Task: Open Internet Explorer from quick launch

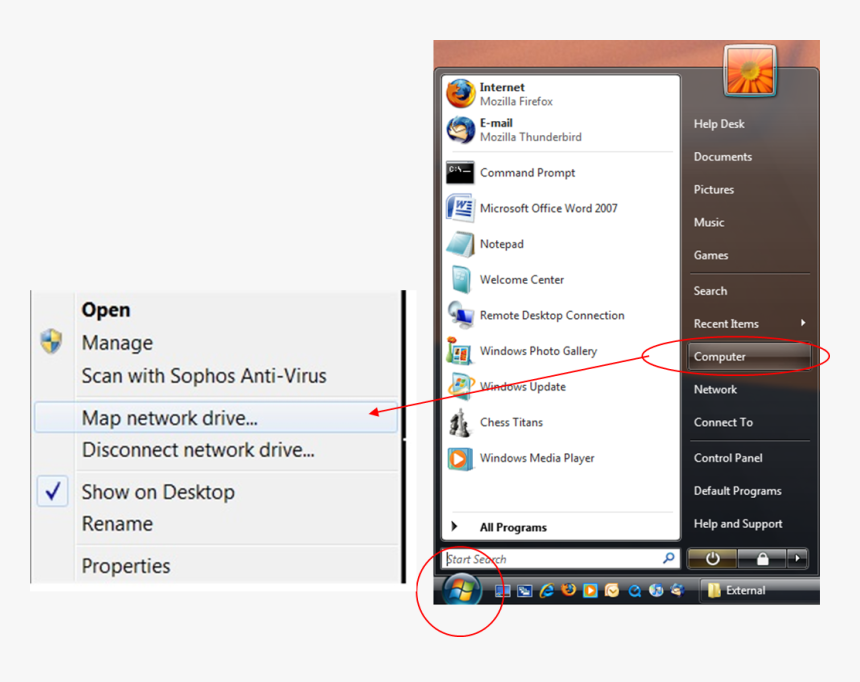Action: pyautogui.click(x=547, y=590)
